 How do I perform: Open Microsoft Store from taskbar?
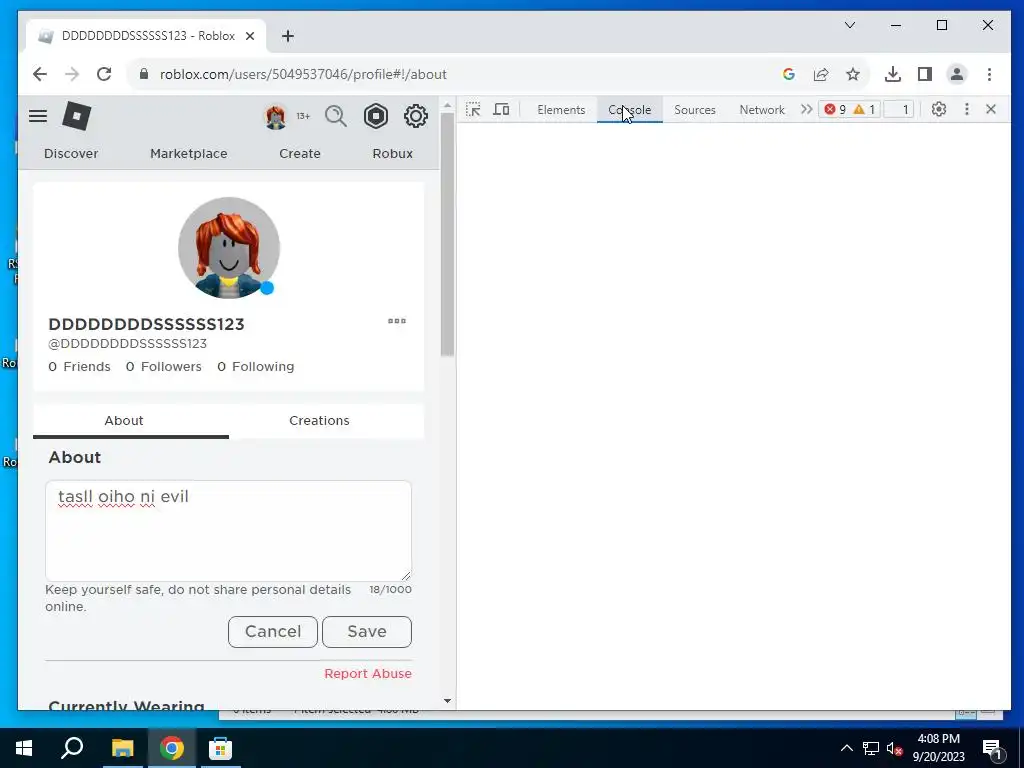pyautogui.click(x=220, y=748)
